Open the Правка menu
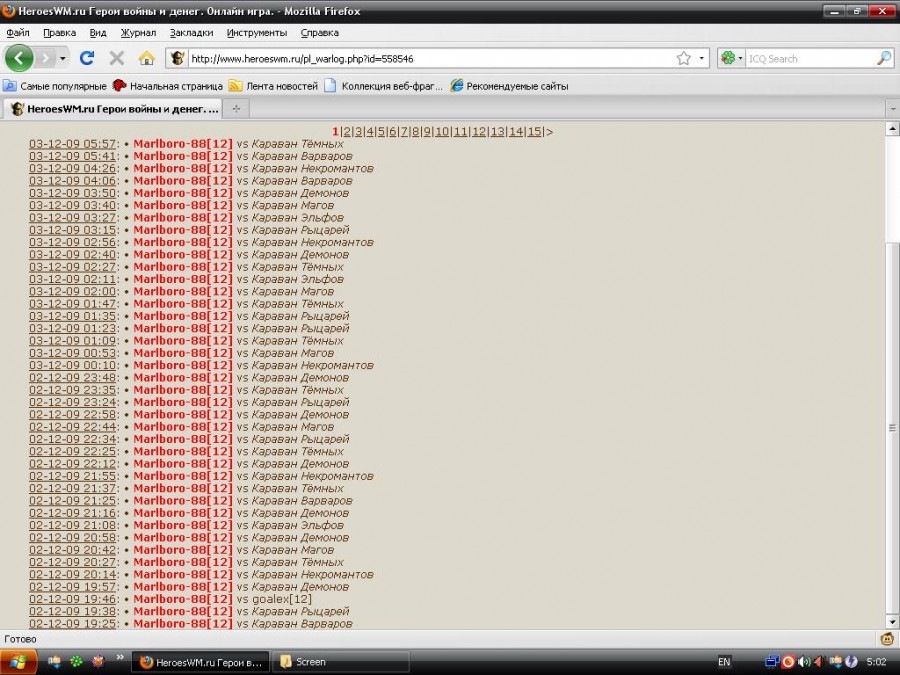This screenshot has width=900, height=675. pyautogui.click(x=59, y=33)
